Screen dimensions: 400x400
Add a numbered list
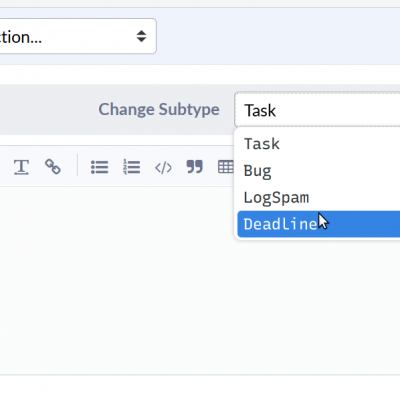tap(131, 167)
